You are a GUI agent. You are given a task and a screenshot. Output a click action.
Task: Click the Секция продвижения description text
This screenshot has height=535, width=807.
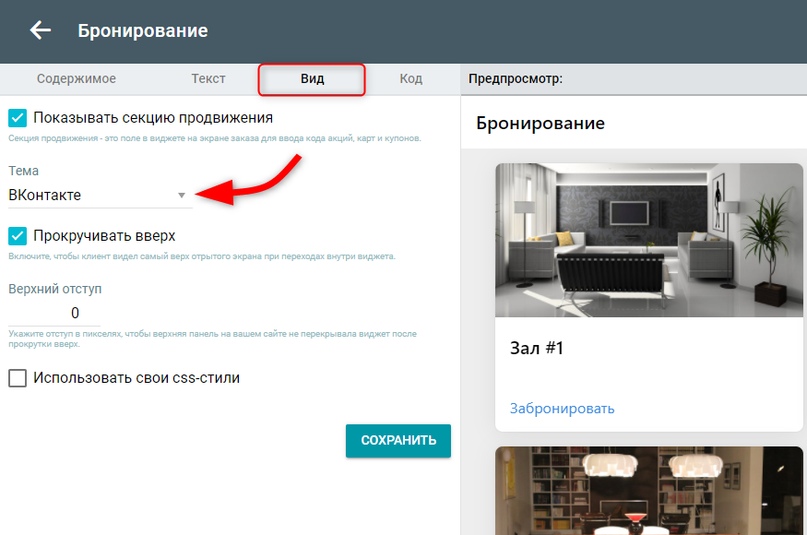click(x=215, y=138)
